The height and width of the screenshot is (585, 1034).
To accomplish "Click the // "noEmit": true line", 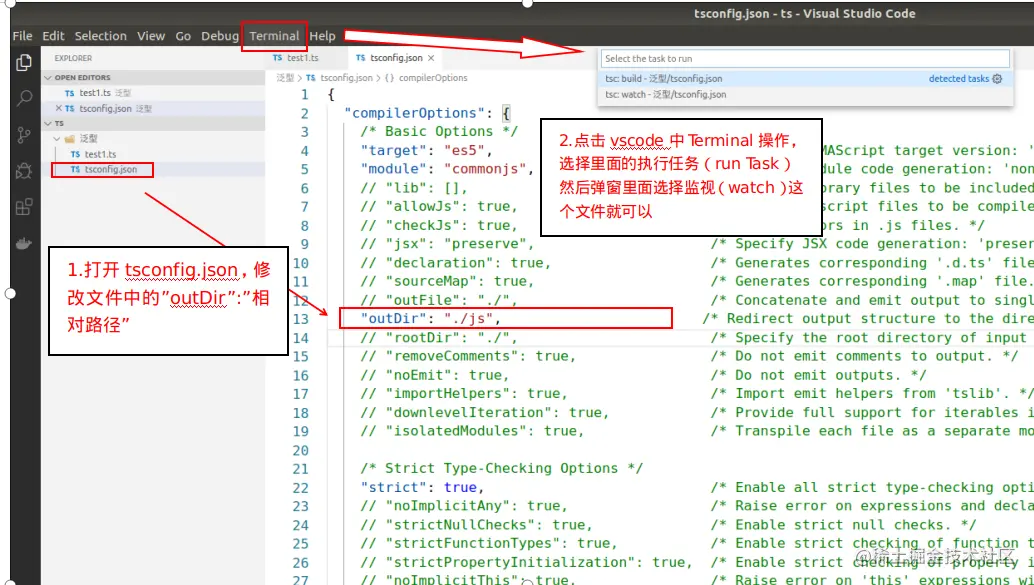I will (x=435, y=375).
